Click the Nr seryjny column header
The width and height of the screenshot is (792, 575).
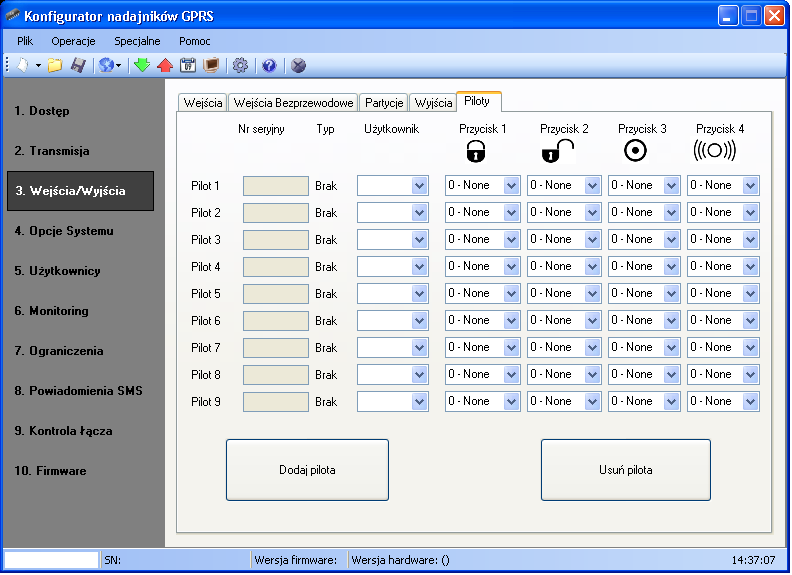click(x=261, y=129)
